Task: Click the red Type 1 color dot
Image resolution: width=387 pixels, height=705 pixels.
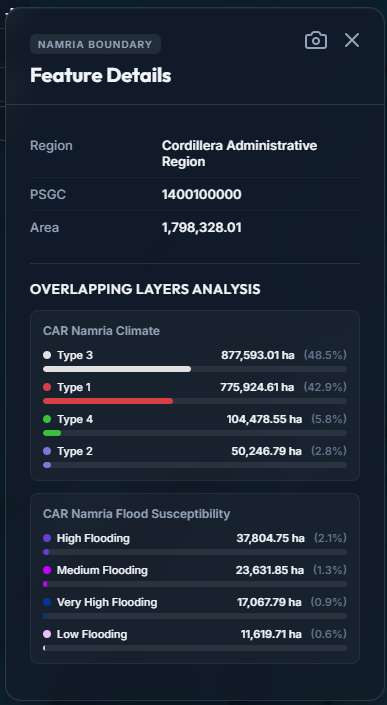Action: [x=47, y=387]
